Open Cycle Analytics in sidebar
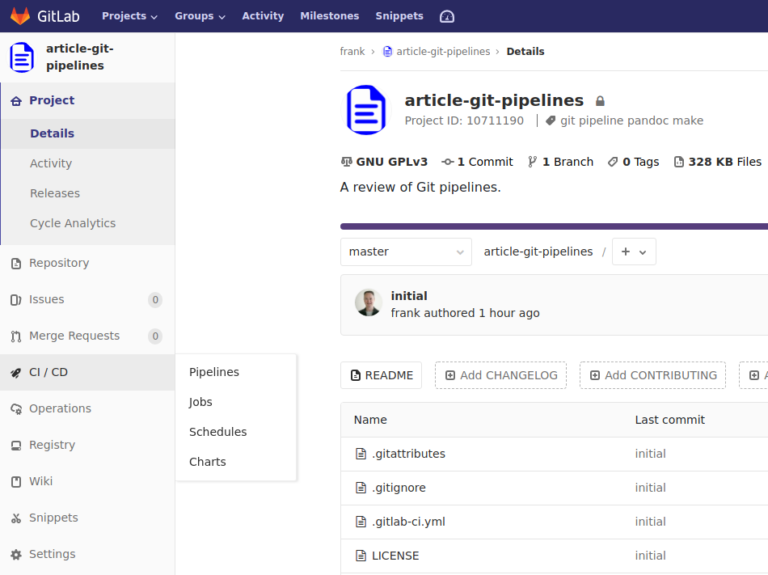 72,223
